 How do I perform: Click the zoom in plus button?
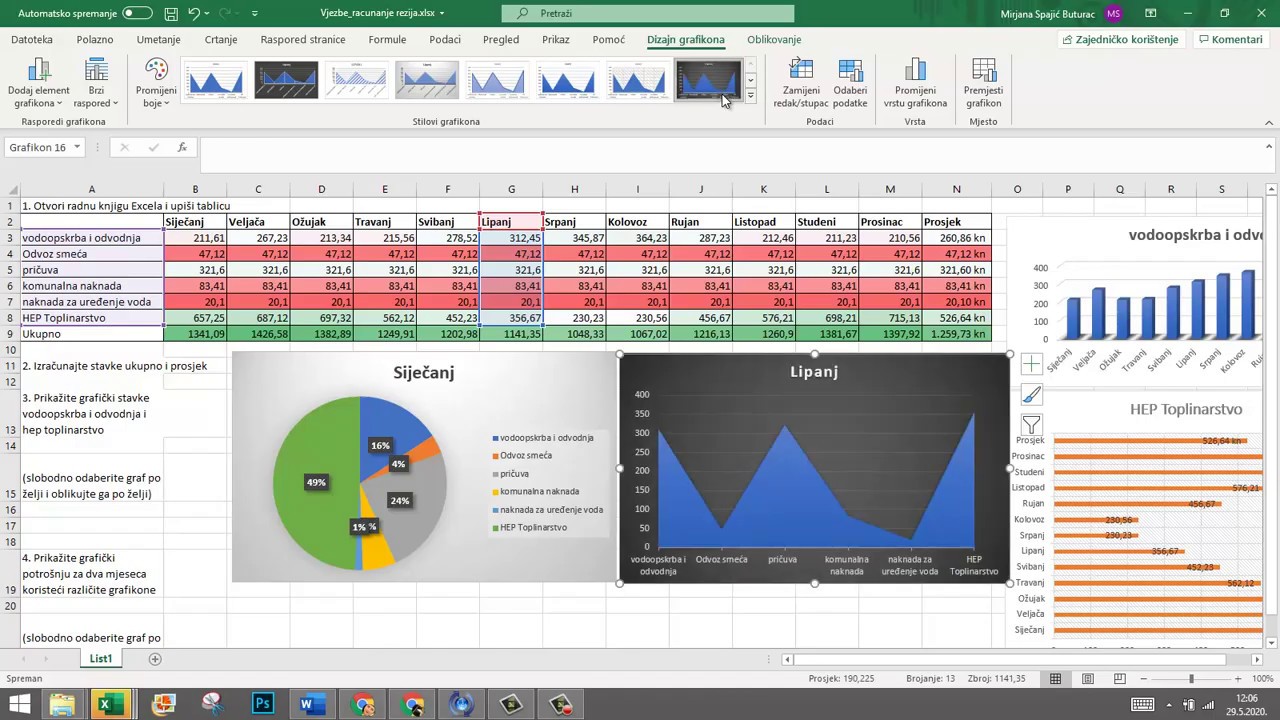pos(1237,679)
